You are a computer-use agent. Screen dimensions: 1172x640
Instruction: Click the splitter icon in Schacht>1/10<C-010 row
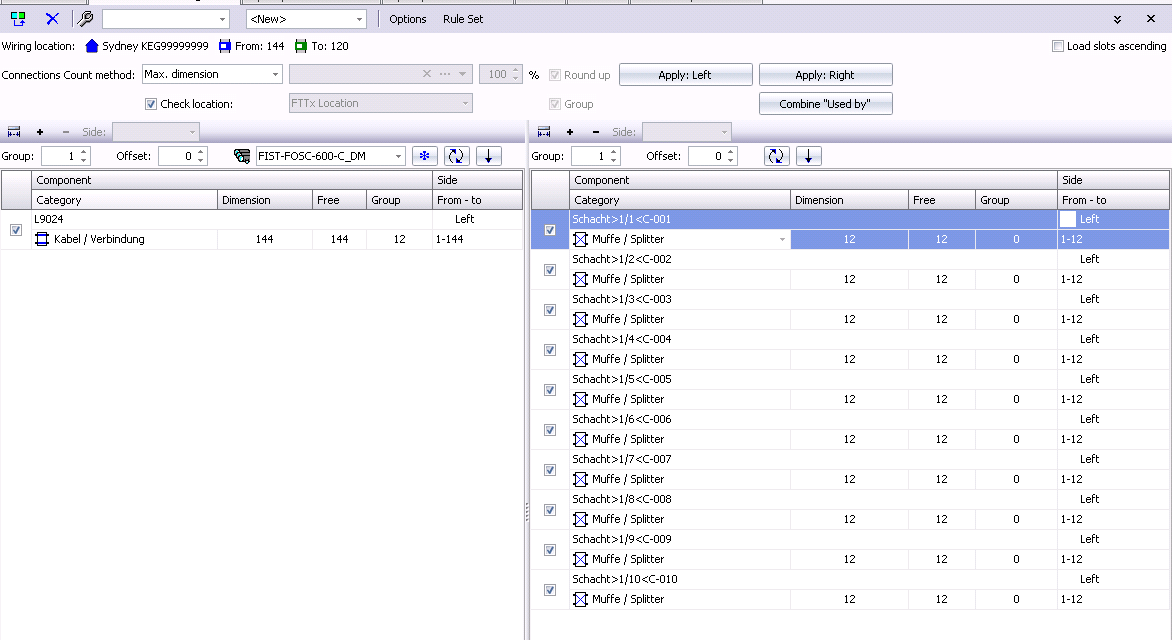tap(580, 599)
